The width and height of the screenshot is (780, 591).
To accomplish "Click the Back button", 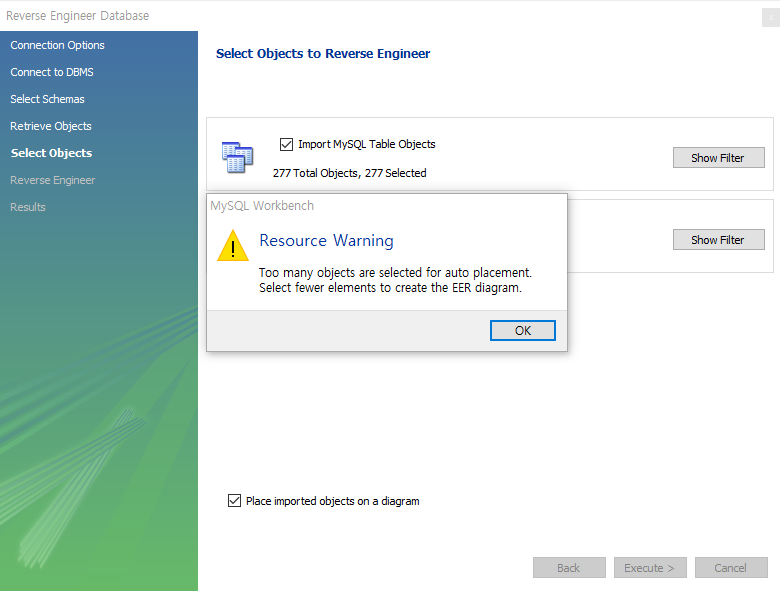I will pos(569,568).
